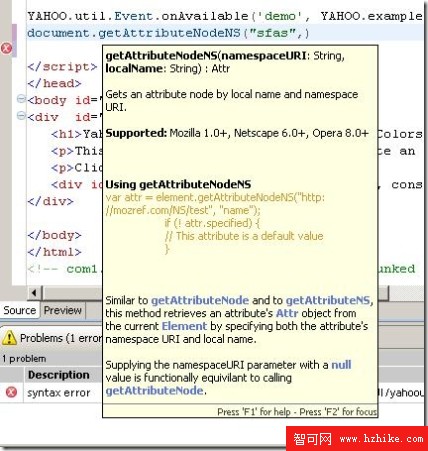Open the null link in tooltip

(341, 365)
